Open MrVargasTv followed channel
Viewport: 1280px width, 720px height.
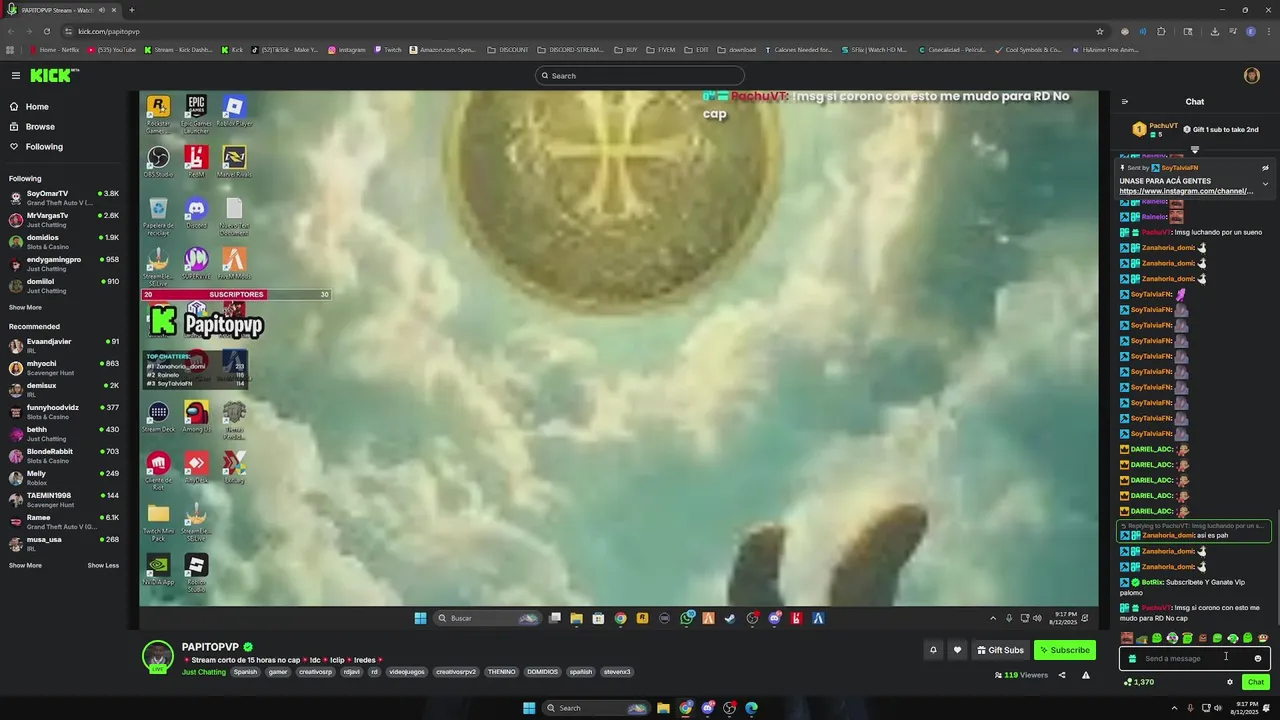[64, 219]
